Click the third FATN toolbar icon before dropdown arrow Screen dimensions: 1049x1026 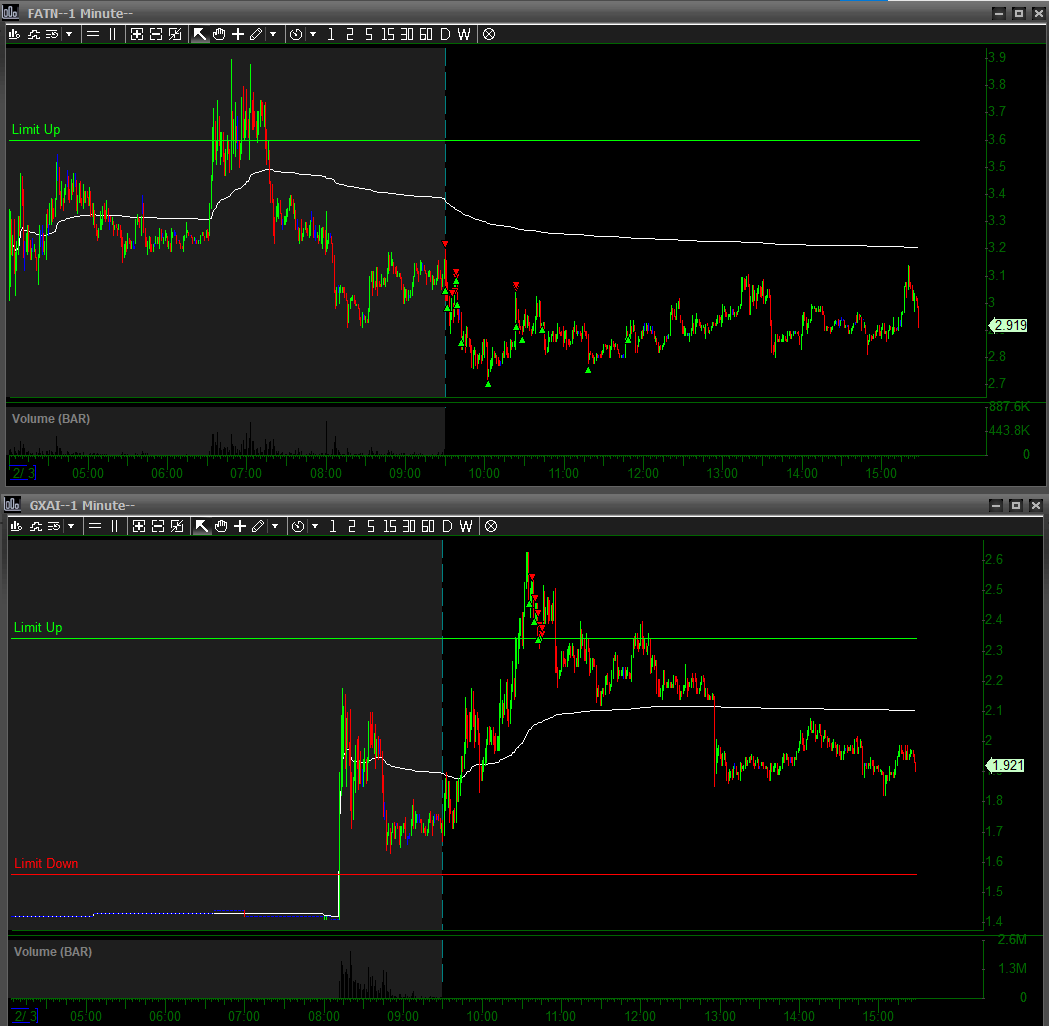(x=52, y=34)
